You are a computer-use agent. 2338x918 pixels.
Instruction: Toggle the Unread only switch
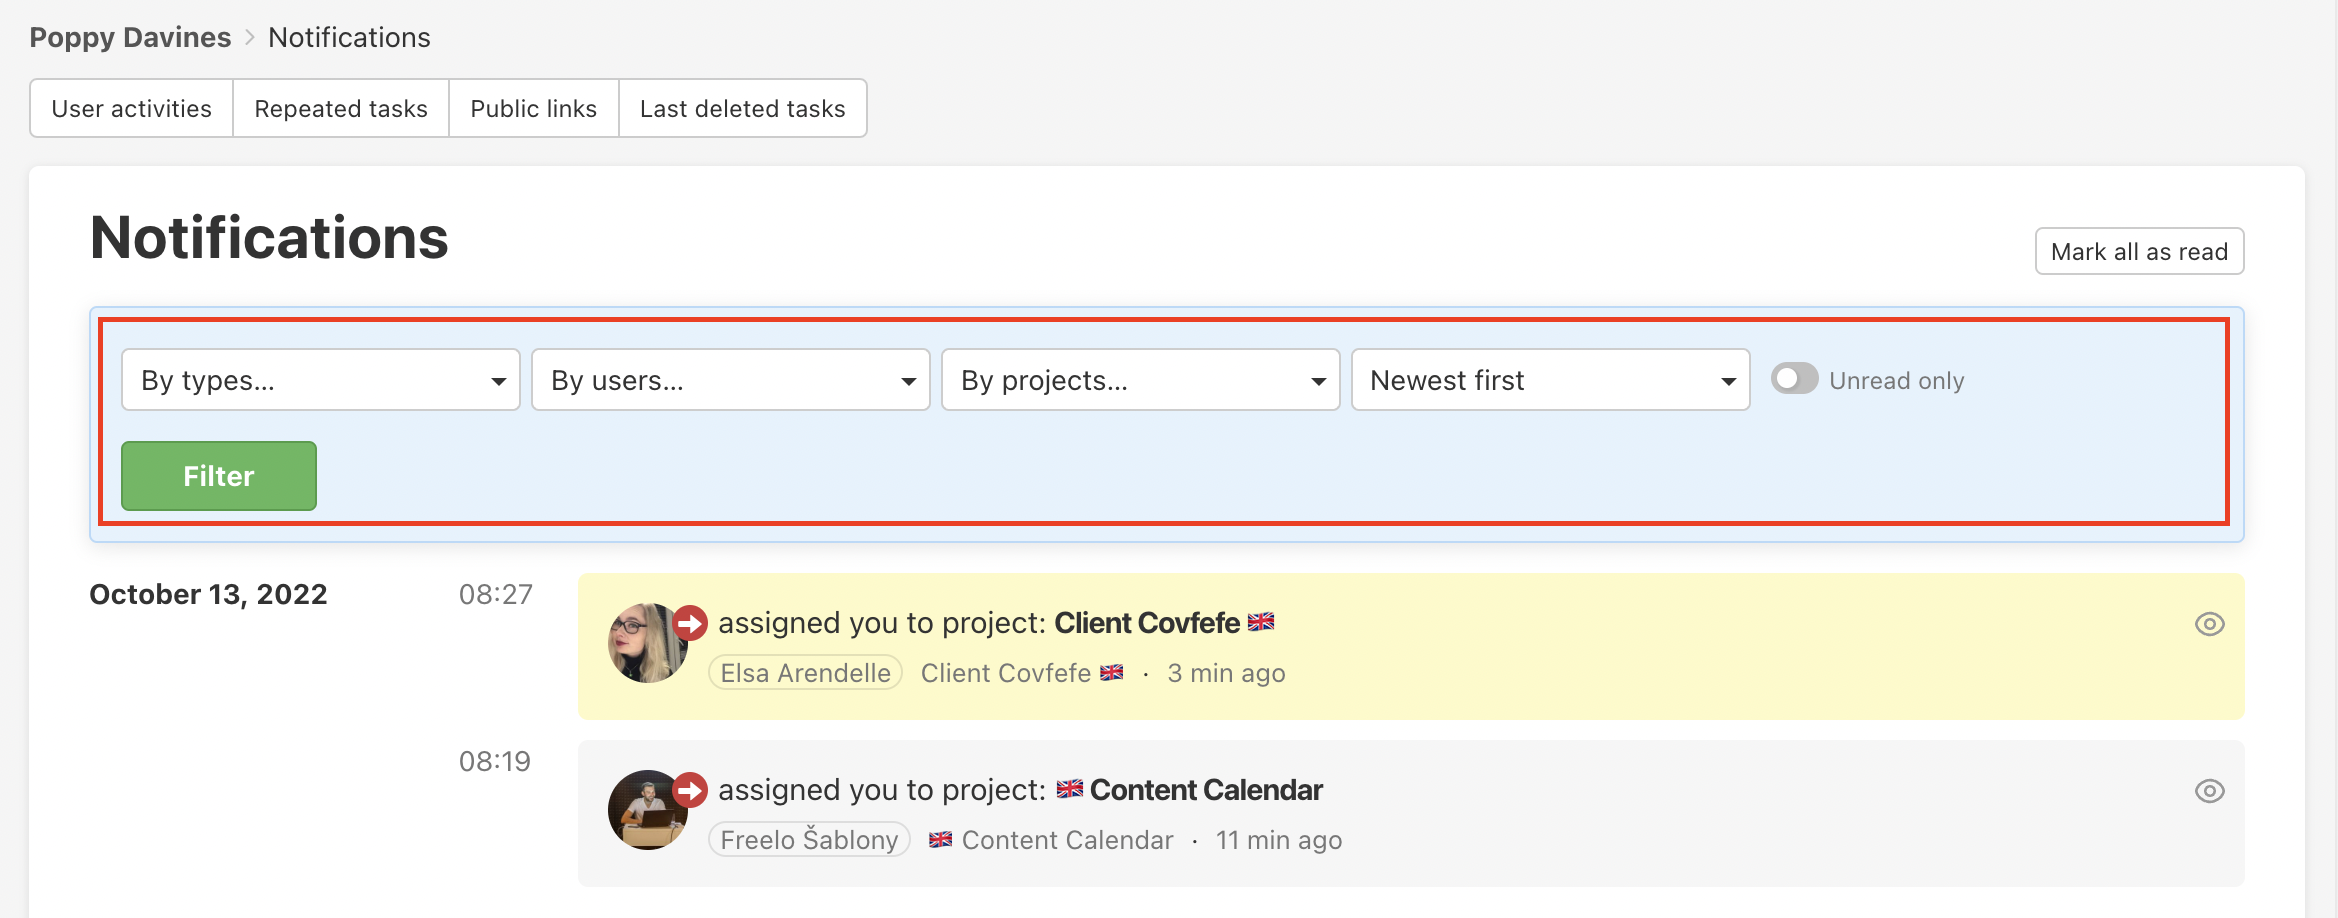[1794, 379]
